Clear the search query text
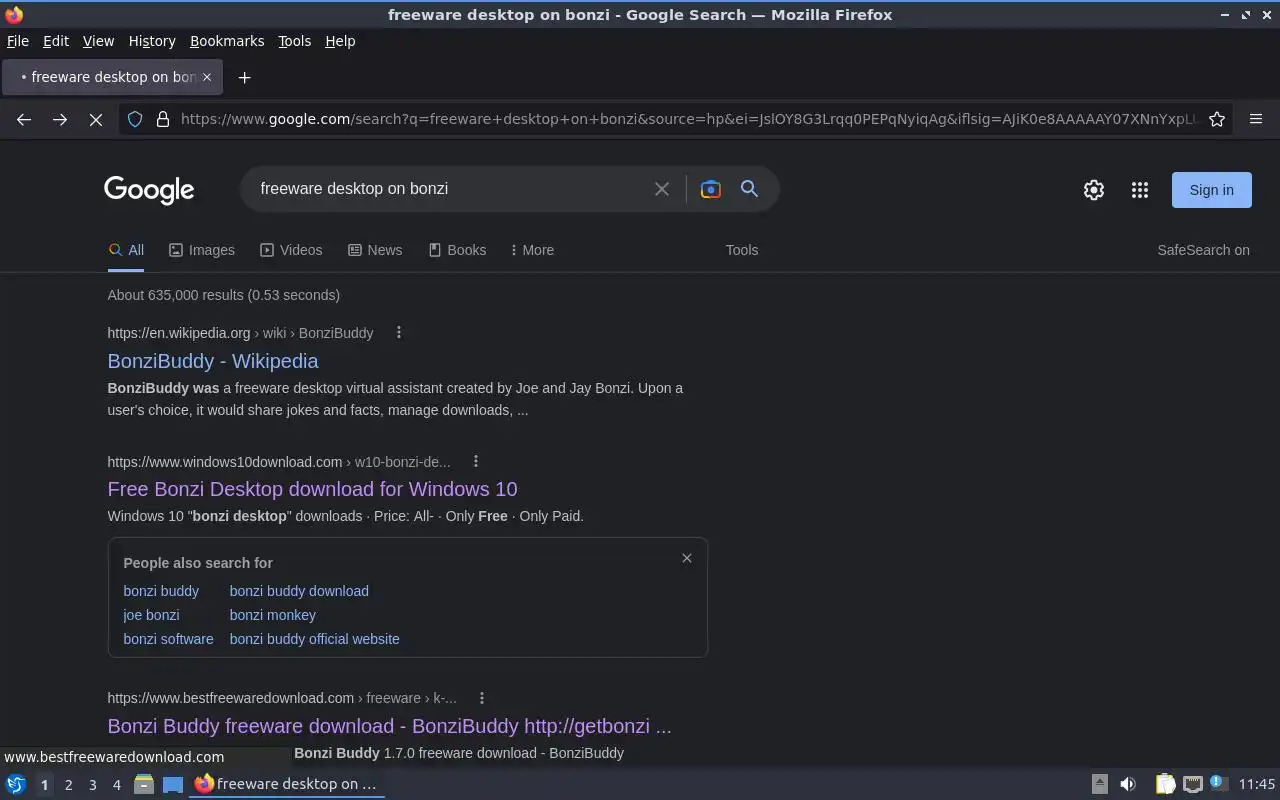This screenshot has width=1280, height=800. 662,189
